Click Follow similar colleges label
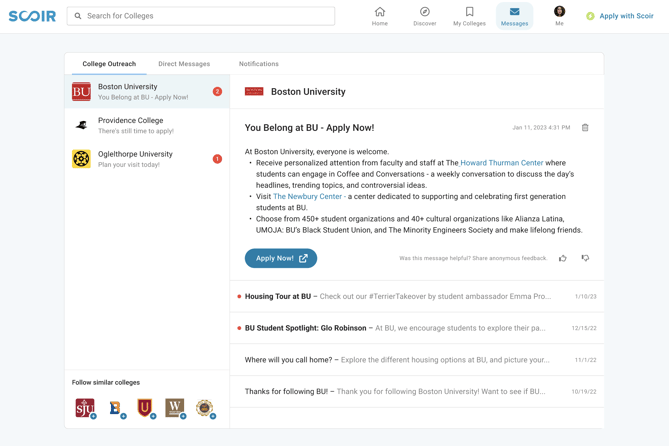 click(x=106, y=382)
